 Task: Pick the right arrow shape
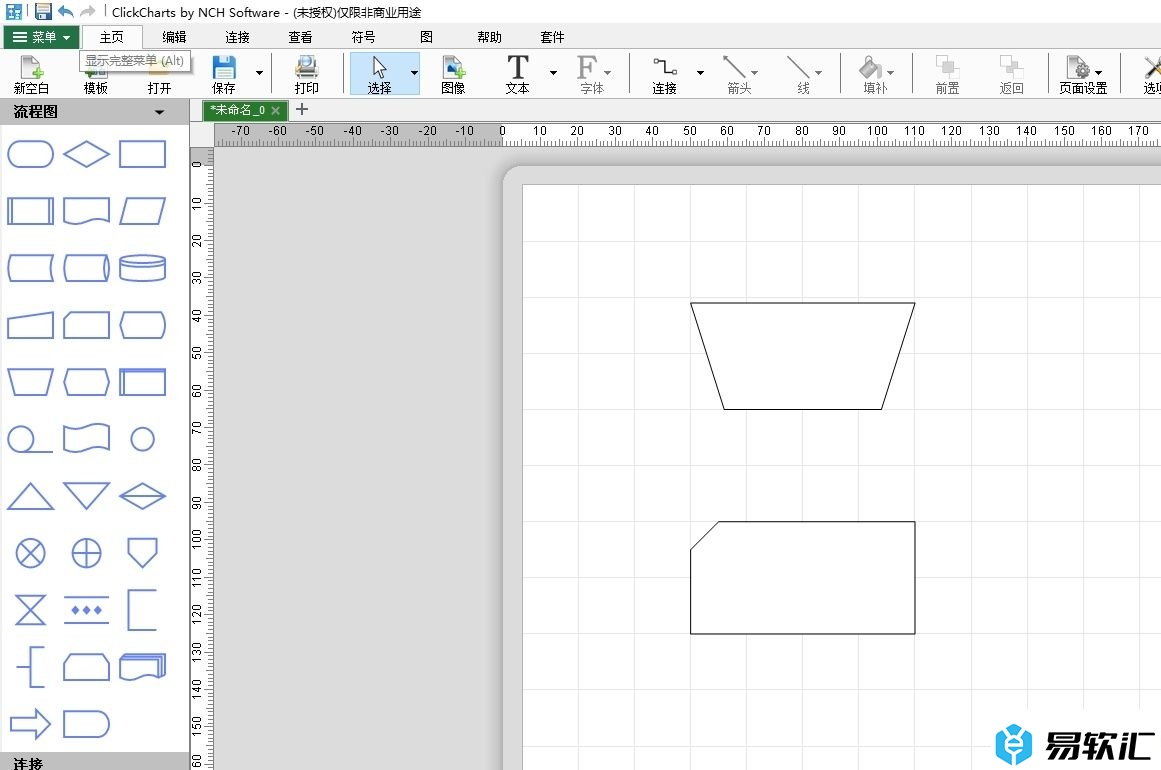pos(30,724)
